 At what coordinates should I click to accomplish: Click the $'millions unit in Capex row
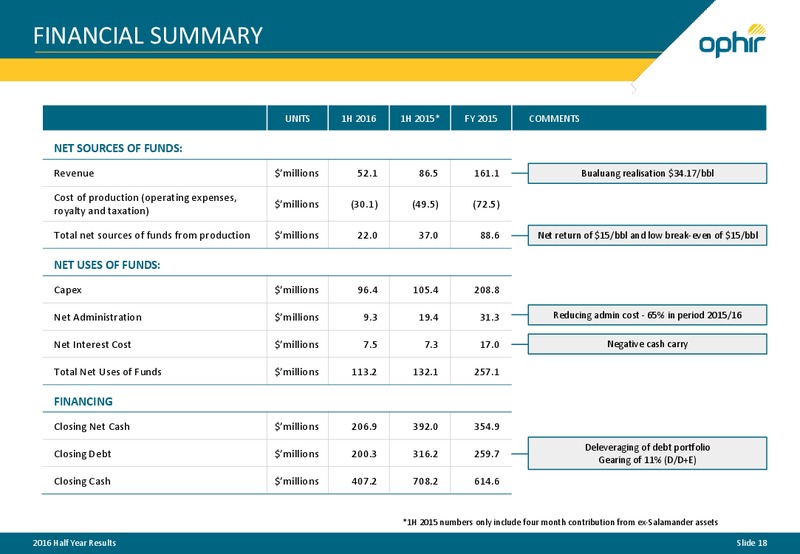point(296,290)
